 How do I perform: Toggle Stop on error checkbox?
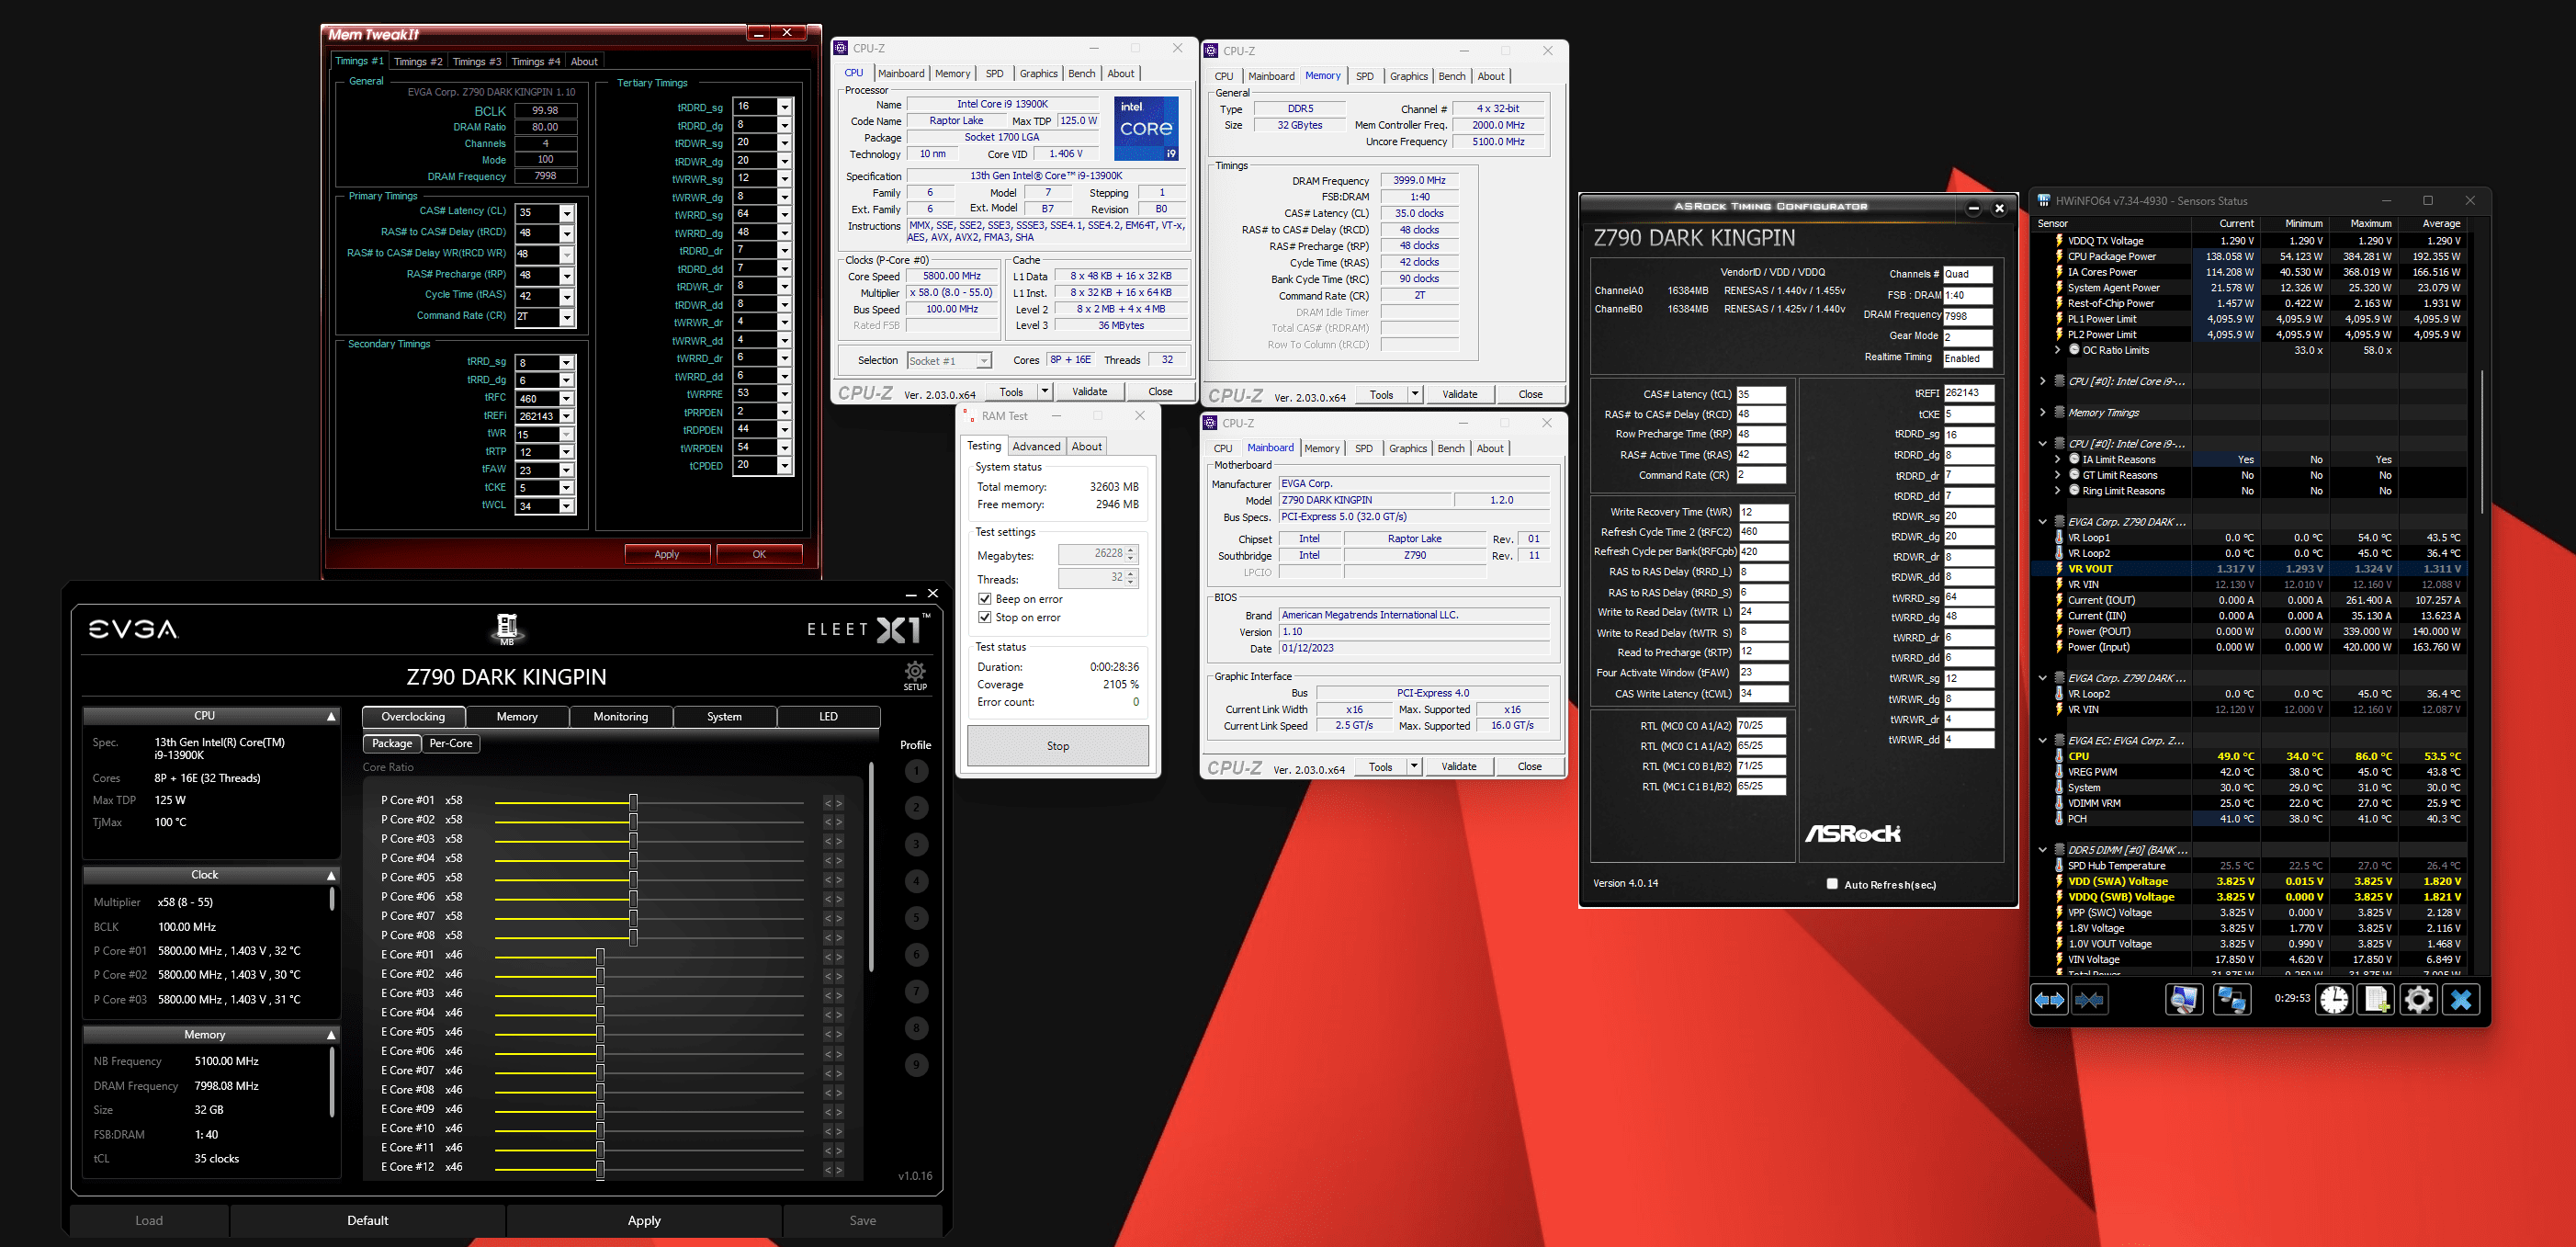(985, 617)
